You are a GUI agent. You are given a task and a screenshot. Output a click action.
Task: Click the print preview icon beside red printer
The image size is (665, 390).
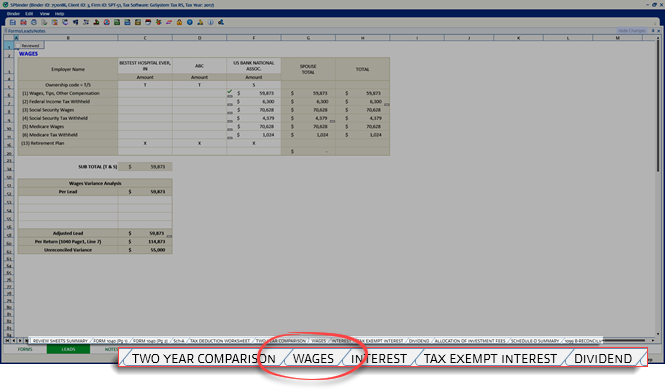click(x=34, y=22)
